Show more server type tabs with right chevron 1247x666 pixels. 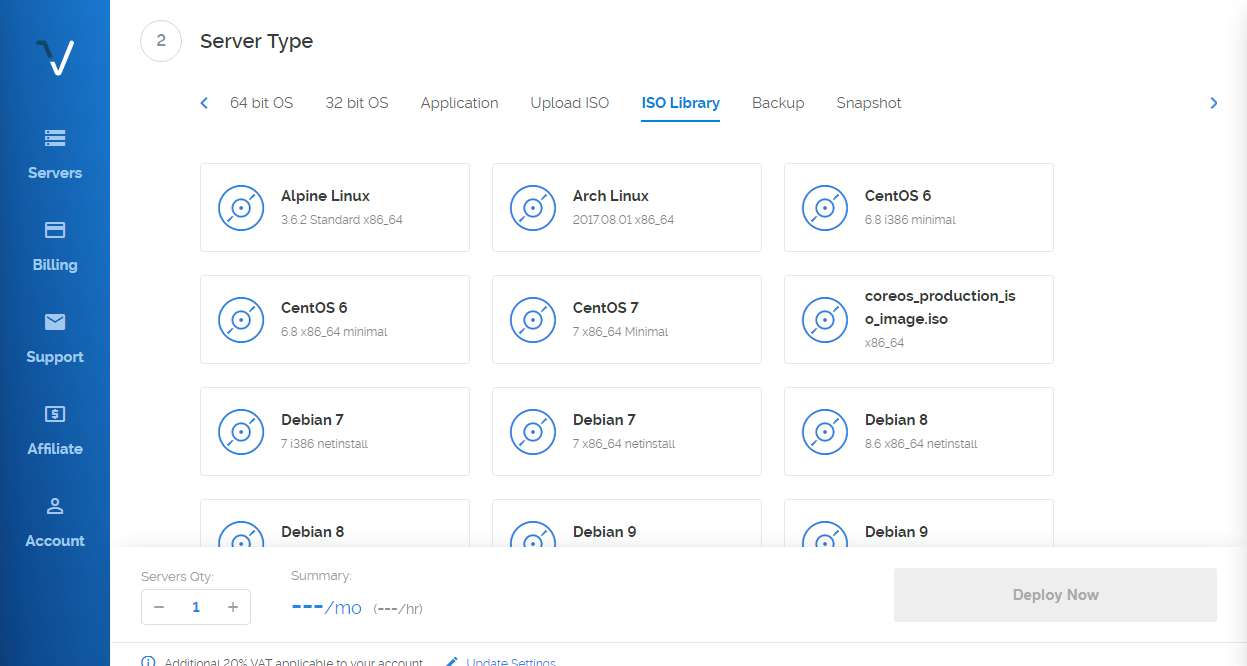1214,103
